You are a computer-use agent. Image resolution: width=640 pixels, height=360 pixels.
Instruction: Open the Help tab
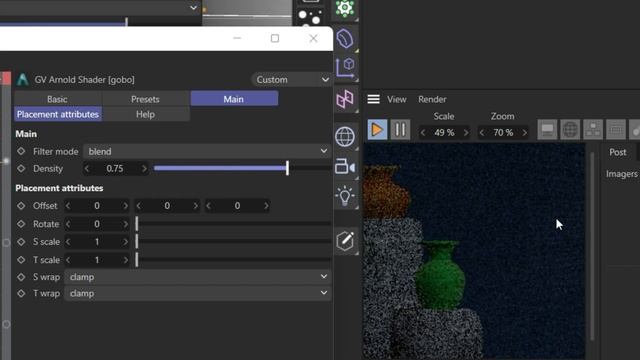point(146,114)
